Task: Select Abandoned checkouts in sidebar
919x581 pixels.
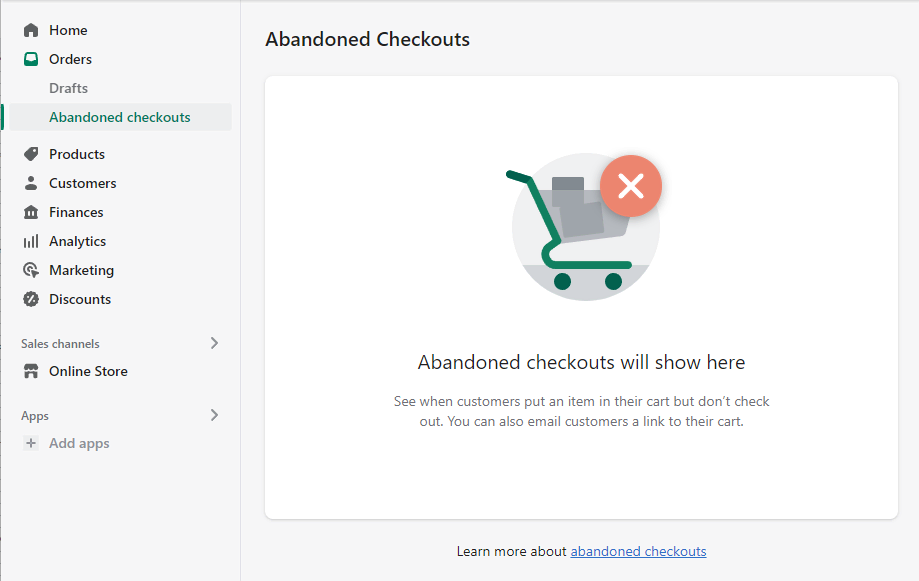Action: click(120, 117)
